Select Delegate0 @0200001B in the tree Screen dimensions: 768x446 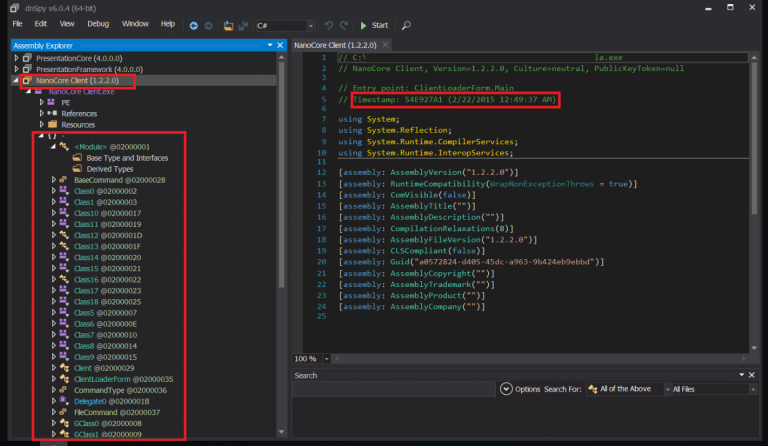point(111,401)
